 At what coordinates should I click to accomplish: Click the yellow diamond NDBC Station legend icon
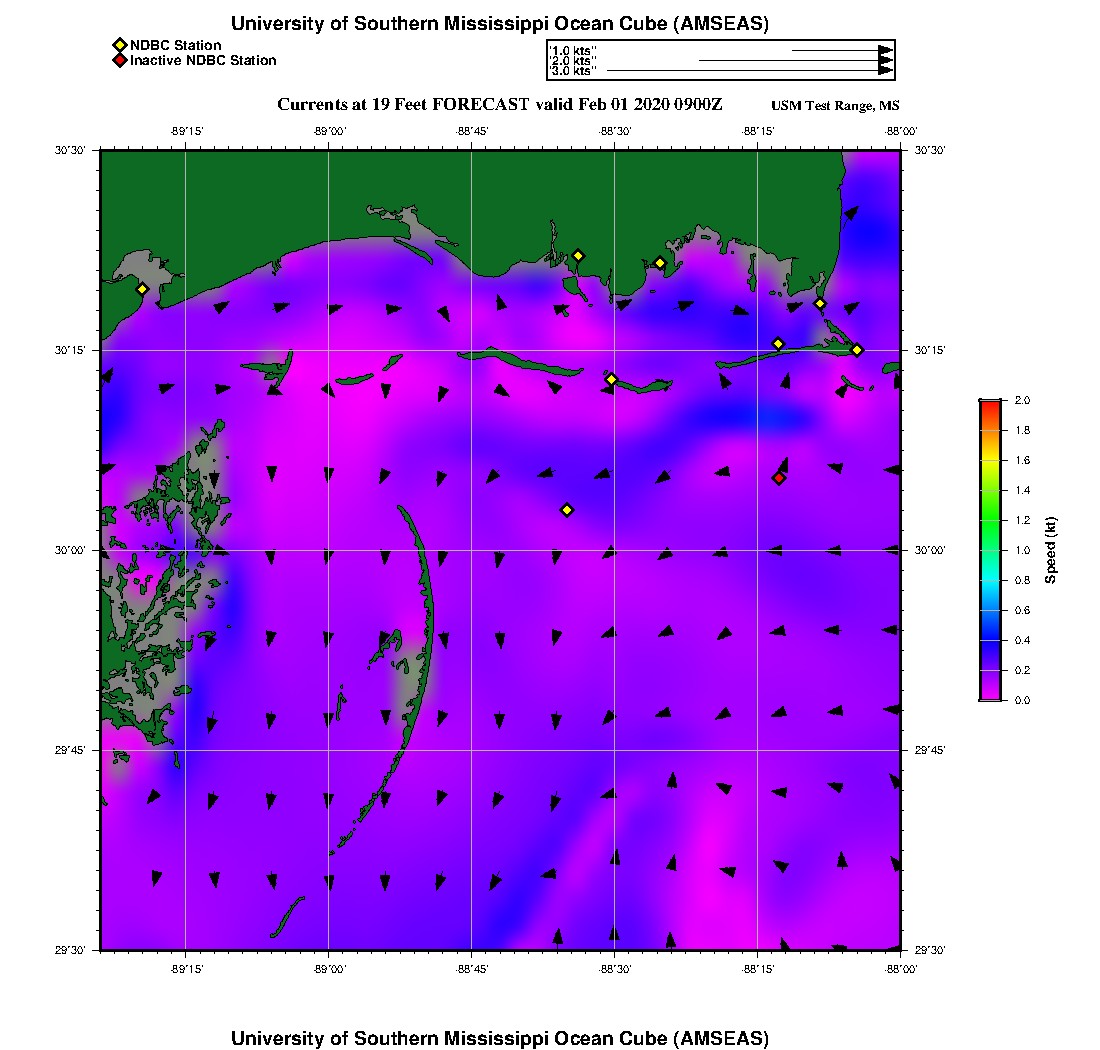[x=119, y=45]
